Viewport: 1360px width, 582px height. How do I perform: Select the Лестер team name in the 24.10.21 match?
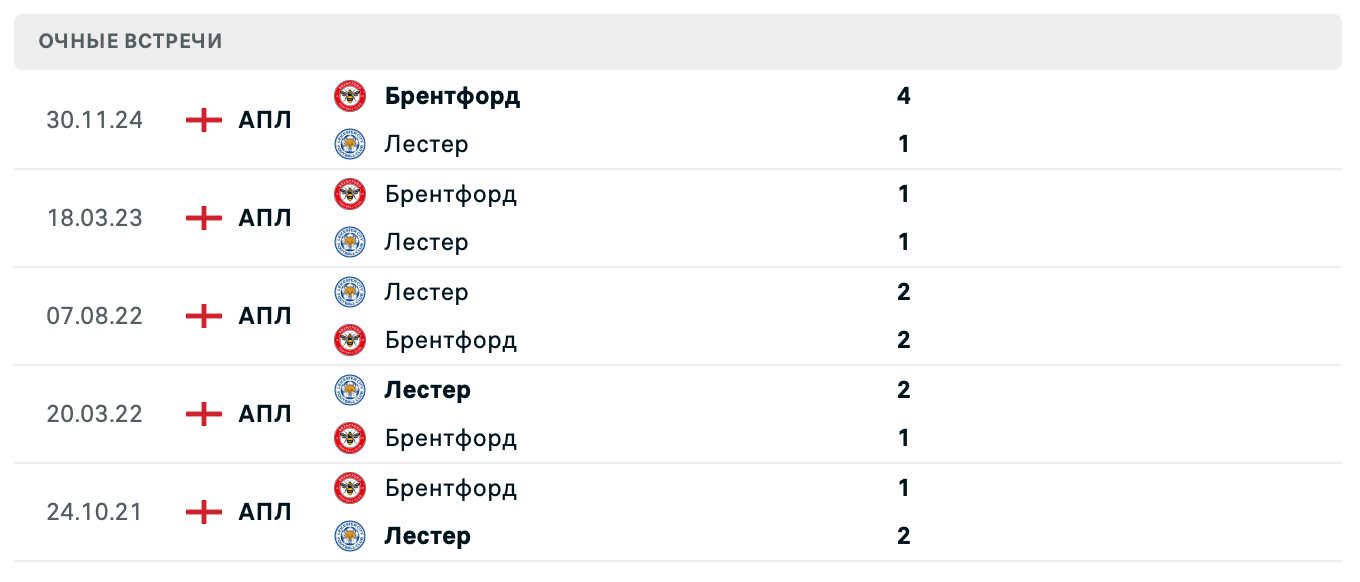tap(428, 536)
